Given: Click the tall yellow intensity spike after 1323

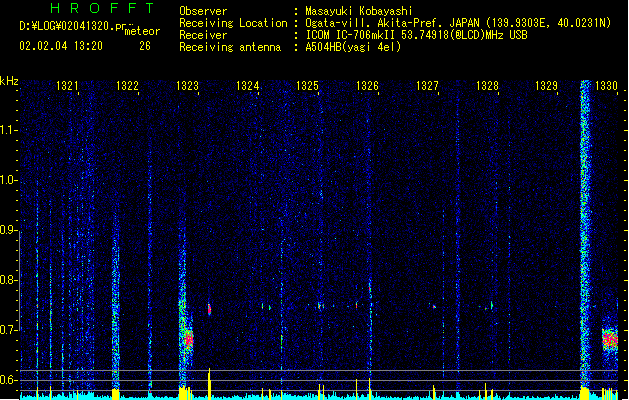Looking at the screenshot, I should [x=209, y=383].
